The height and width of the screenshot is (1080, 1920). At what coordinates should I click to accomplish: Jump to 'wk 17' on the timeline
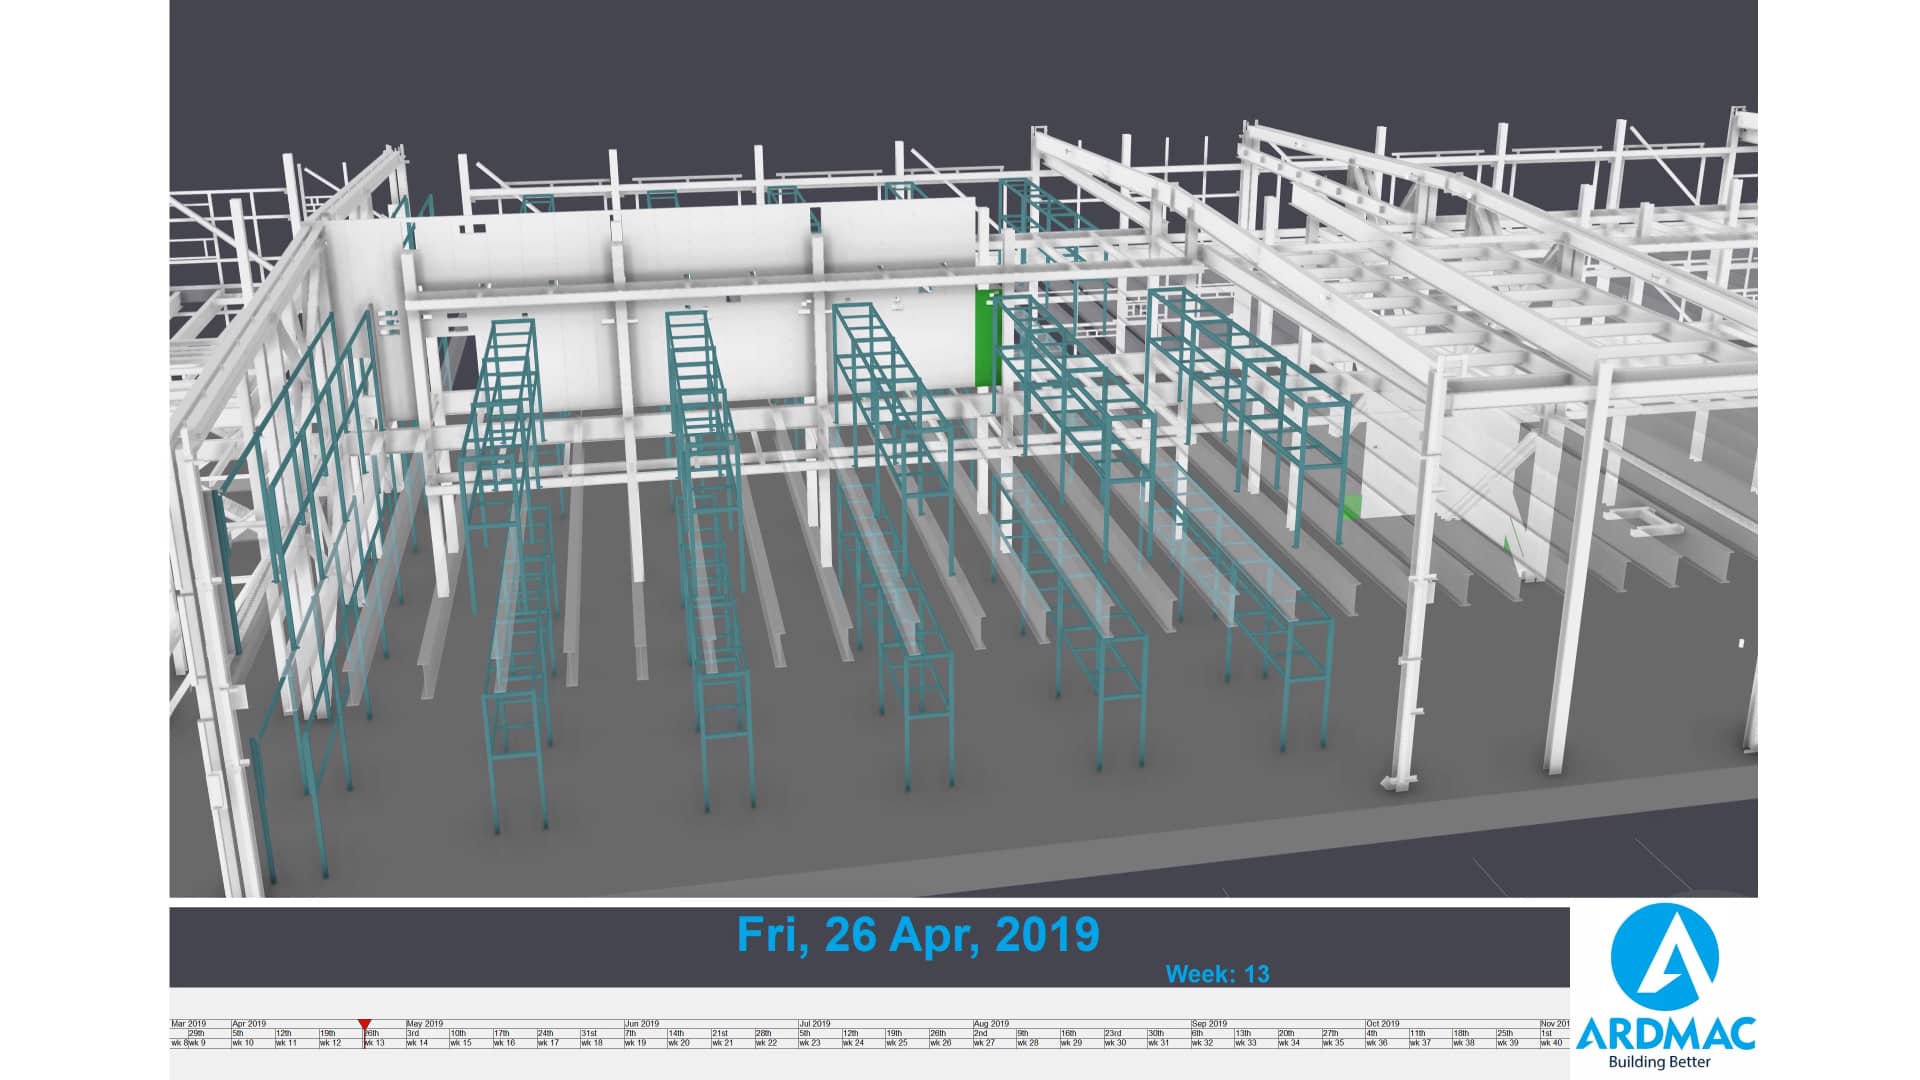coord(547,1043)
